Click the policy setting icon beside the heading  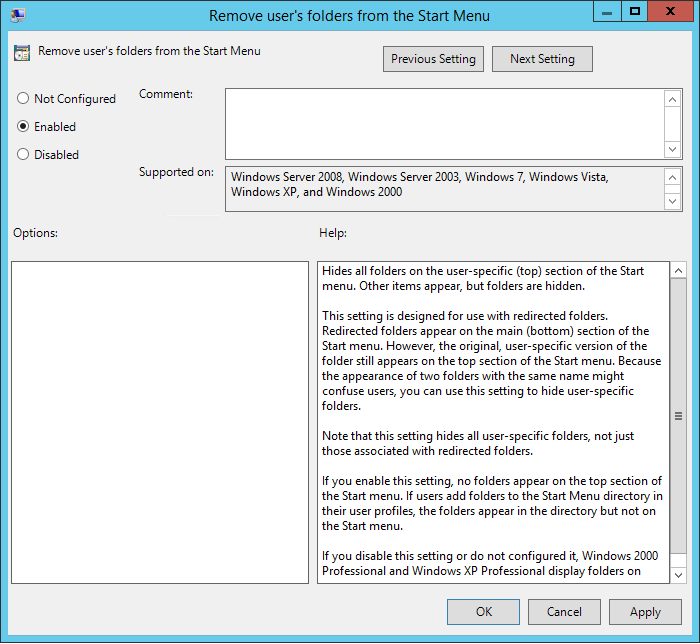coord(22,53)
